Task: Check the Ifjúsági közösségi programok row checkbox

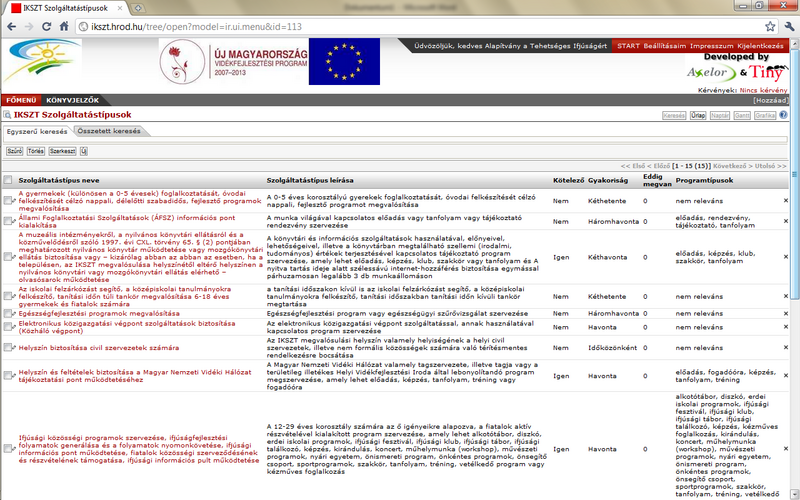Action: point(7,448)
